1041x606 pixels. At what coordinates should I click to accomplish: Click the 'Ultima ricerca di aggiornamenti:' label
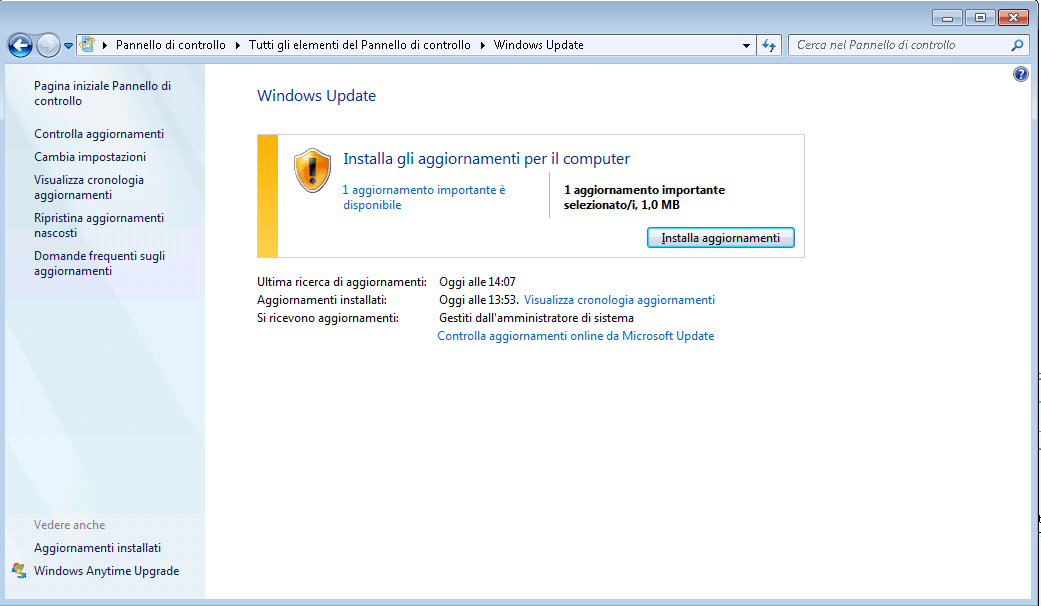point(342,282)
